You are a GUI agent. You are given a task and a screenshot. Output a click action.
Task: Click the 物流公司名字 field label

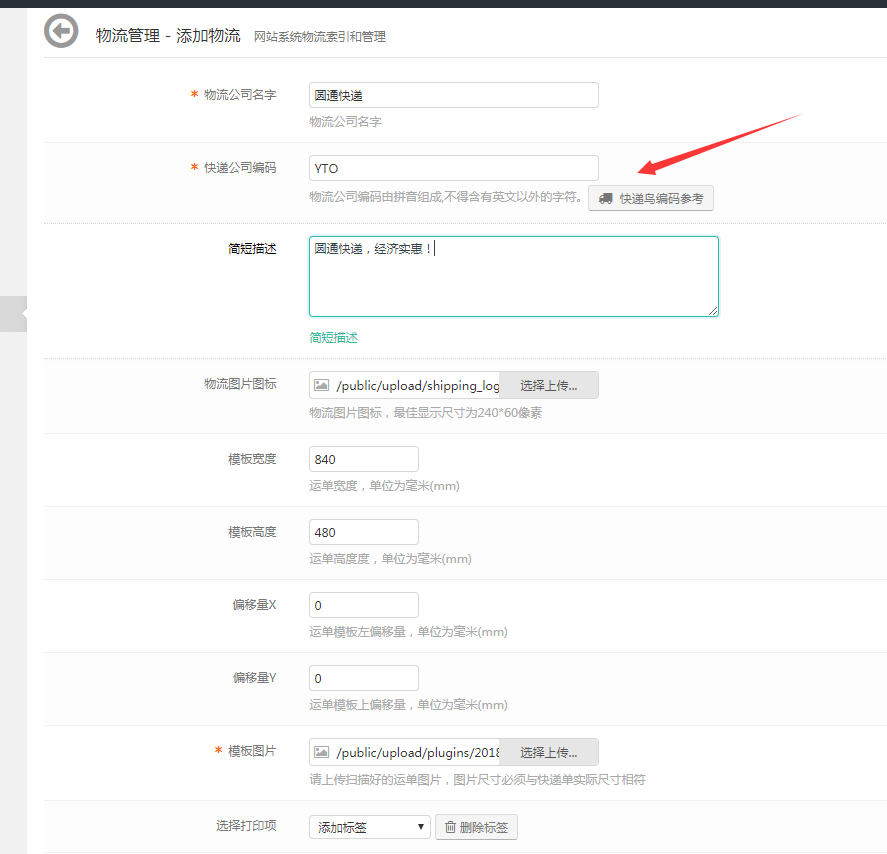[240, 95]
